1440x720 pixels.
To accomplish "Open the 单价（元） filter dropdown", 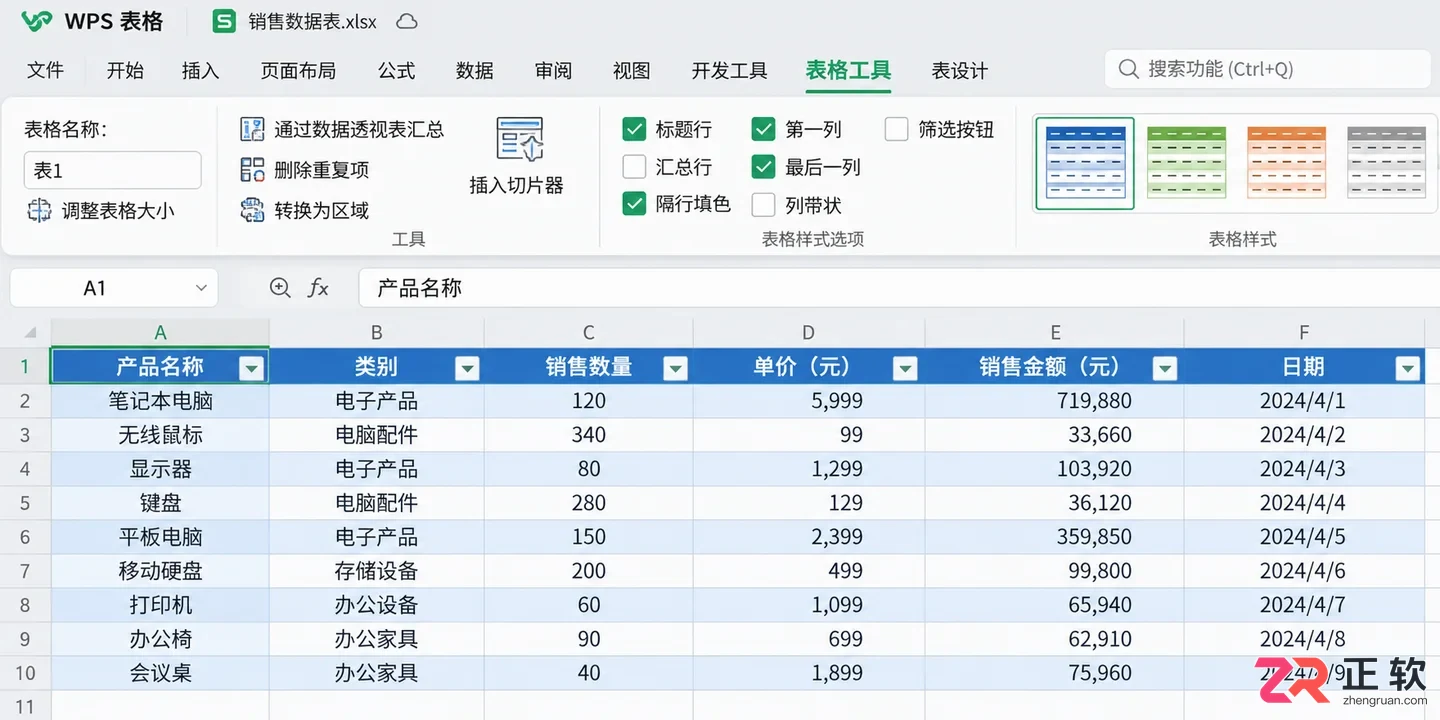I will (x=905, y=369).
